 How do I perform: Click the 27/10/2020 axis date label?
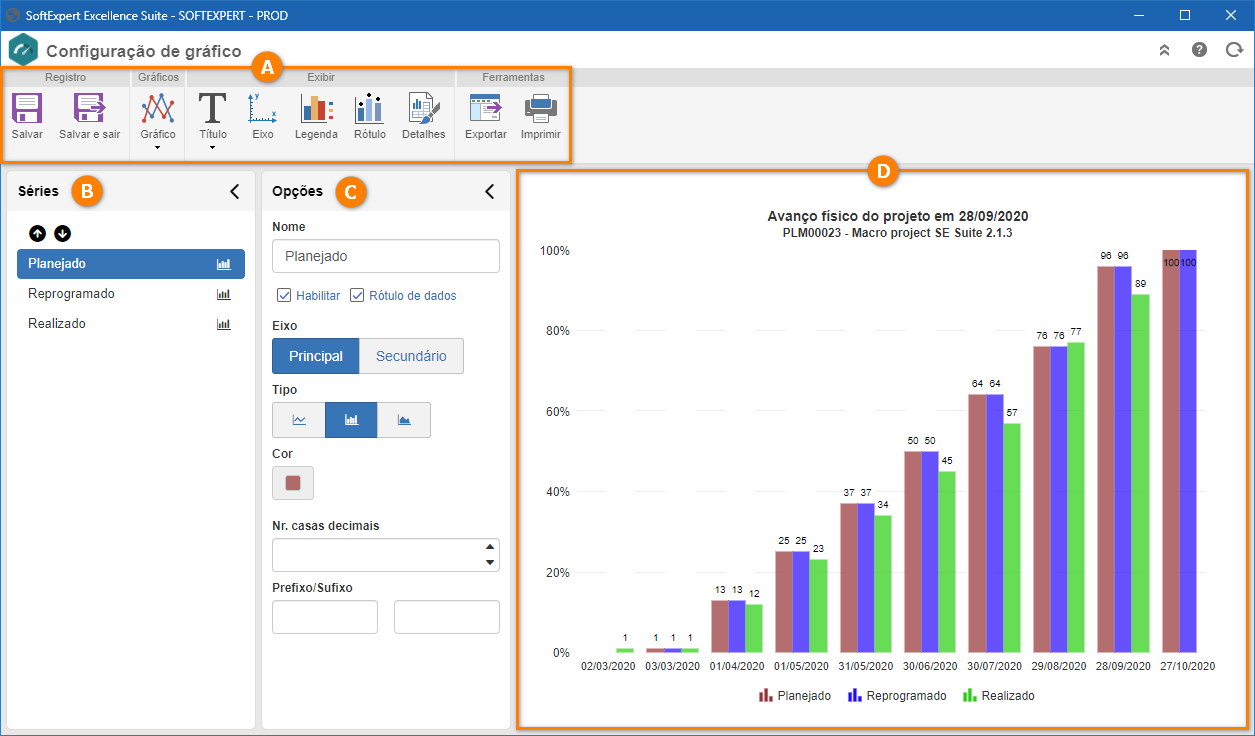pos(1187,666)
